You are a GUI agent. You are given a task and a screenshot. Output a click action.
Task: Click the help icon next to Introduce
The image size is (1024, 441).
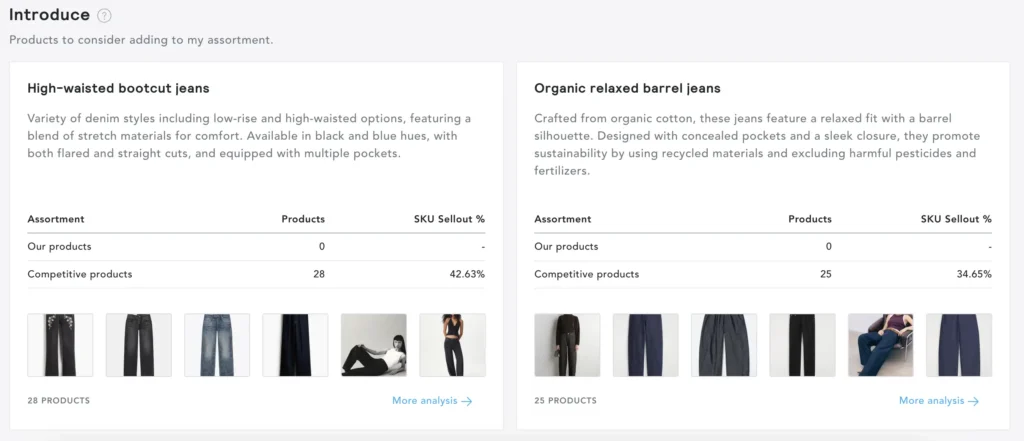point(105,16)
